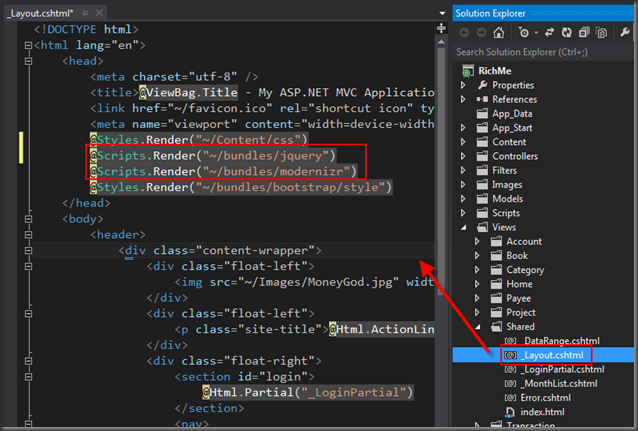The width and height of the screenshot is (638, 431).
Task: Click @ViewBag.Title in the title tag
Action: click(188, 92)
